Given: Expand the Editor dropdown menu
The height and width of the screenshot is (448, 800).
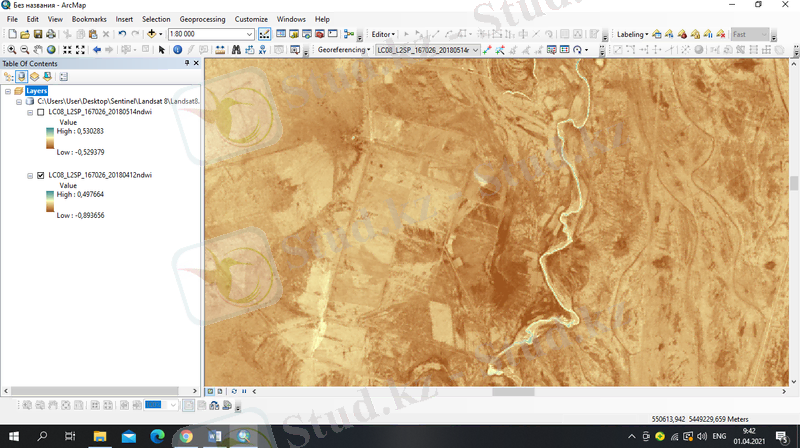Looking at the screenshot, I should point(383,34).
